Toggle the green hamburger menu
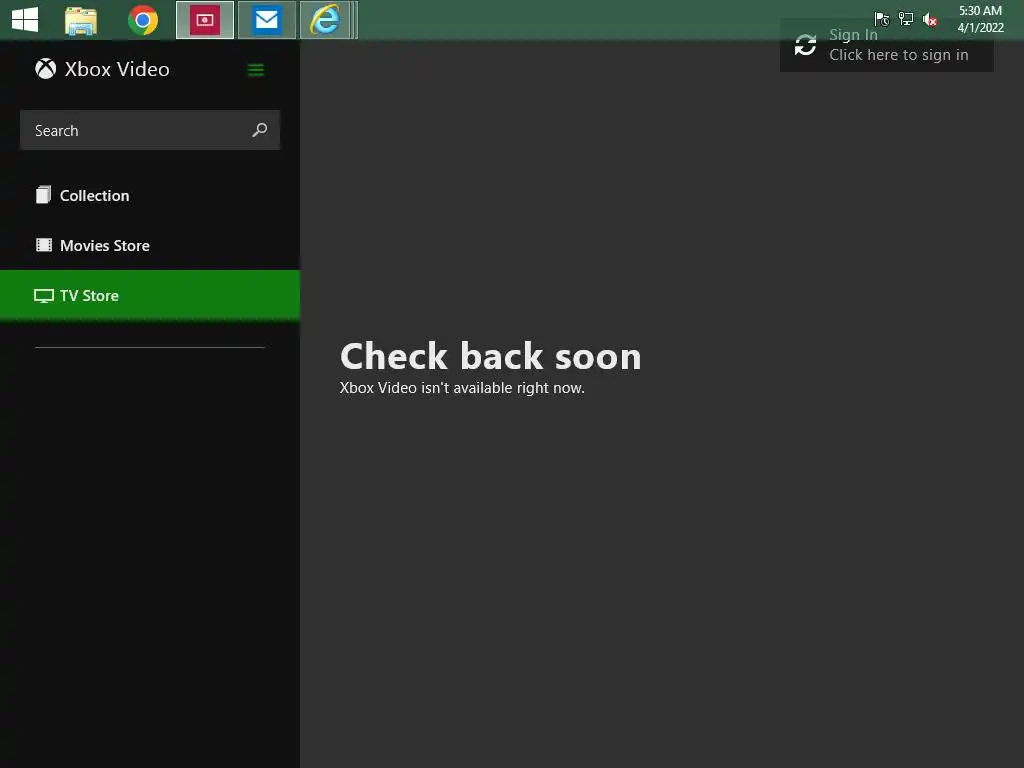Viewport: 1024px width, 768px height. [255, 69]
